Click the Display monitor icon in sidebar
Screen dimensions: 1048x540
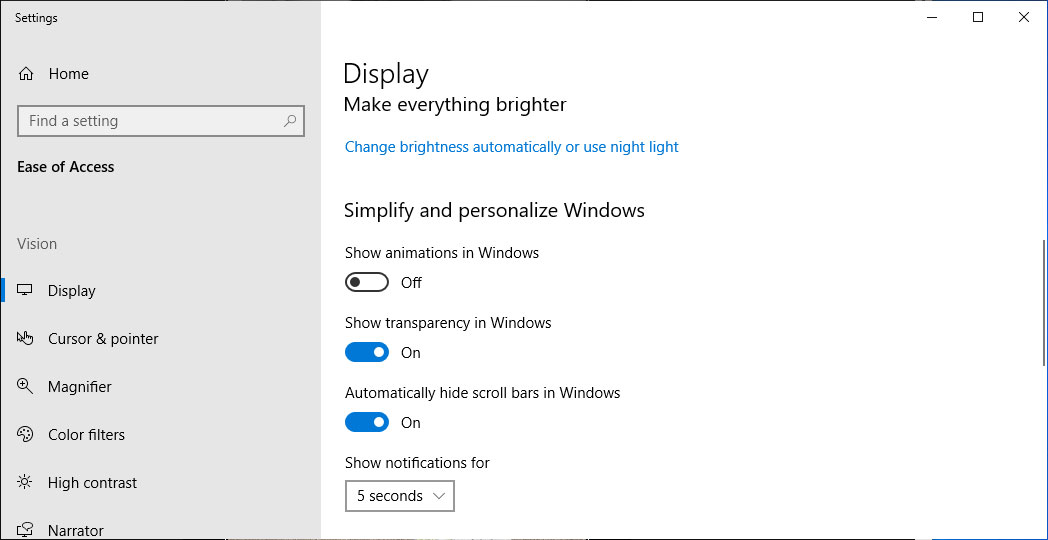(x=25, y=290)
